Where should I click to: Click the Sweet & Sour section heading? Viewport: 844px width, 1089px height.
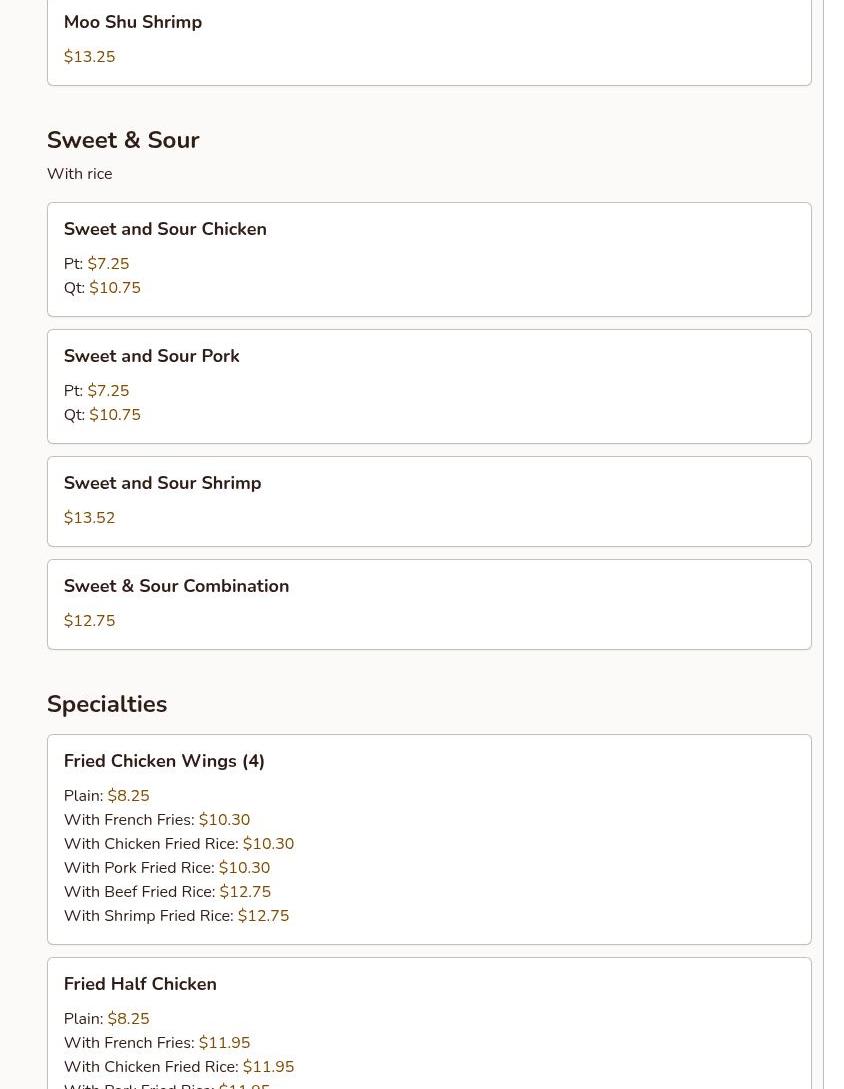pos(123,140)
